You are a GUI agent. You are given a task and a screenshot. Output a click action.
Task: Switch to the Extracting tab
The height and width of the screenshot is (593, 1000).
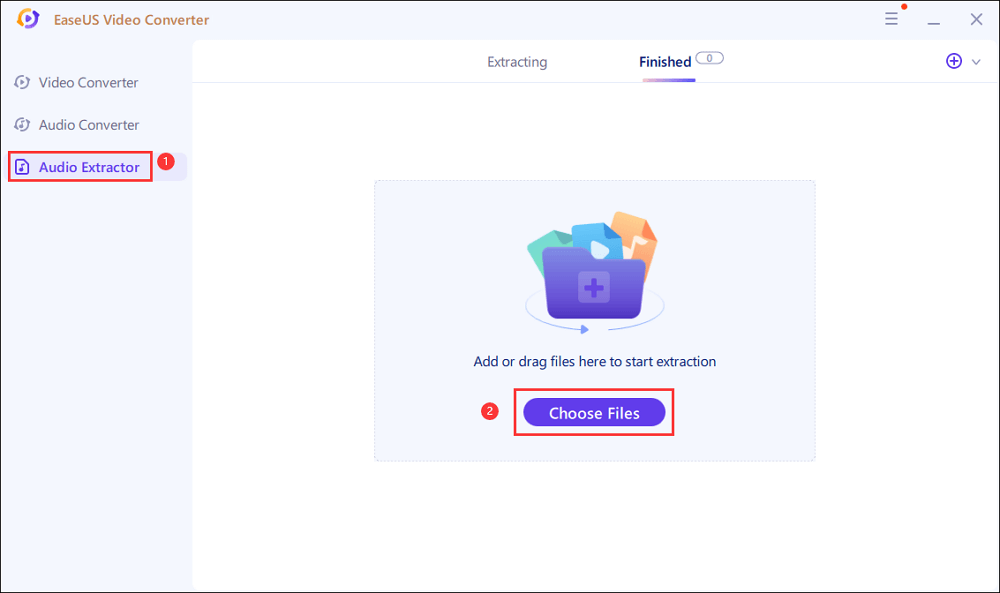pyautogui.click(x=517, y=62)
